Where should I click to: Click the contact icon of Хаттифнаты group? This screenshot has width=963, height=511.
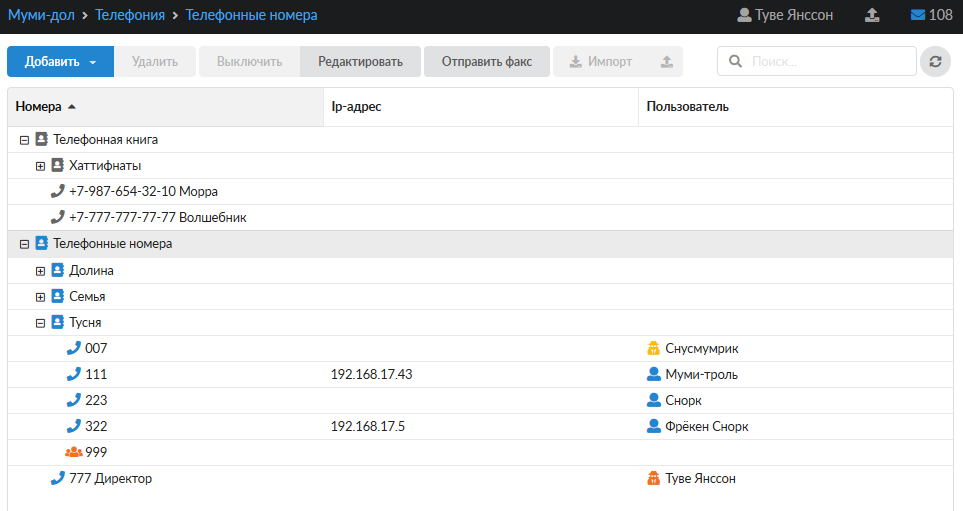[x=57, y=165]
